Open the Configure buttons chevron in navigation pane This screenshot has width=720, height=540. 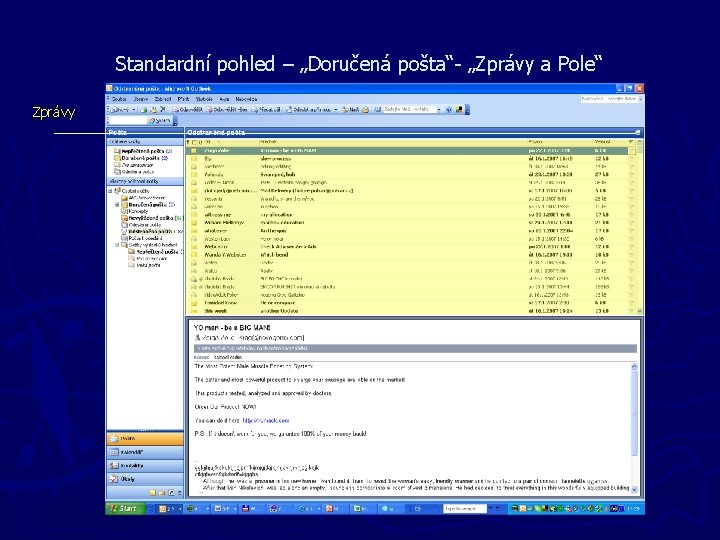[x=179, y=493]
